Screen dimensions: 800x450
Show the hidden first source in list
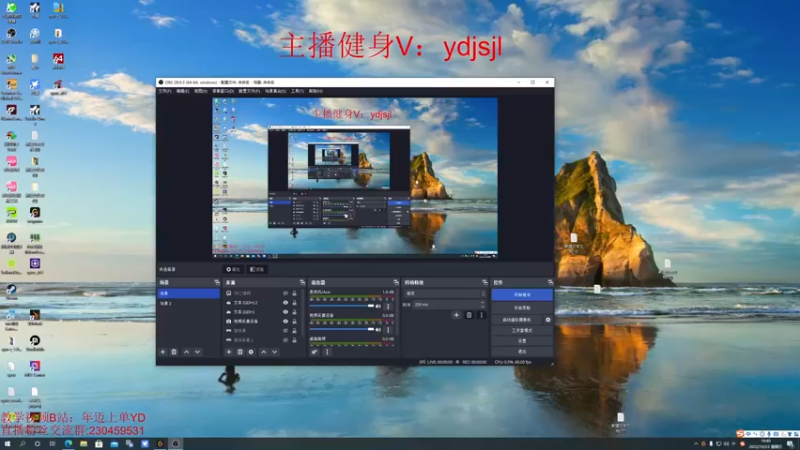(285, 293)
